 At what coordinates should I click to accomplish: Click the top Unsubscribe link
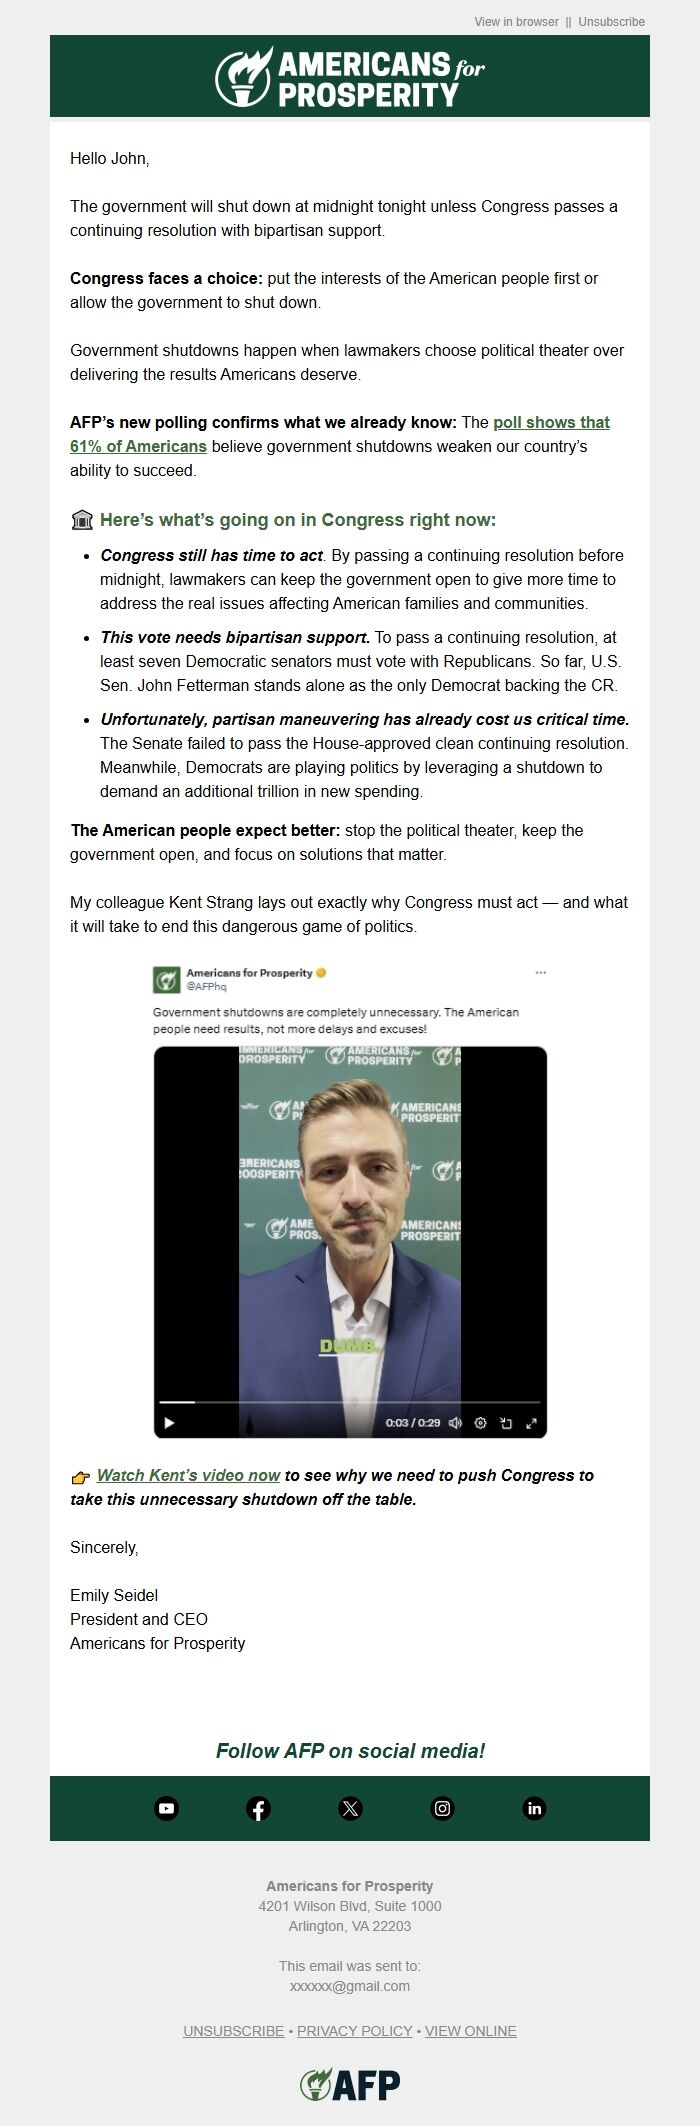(x=611, y=21)
